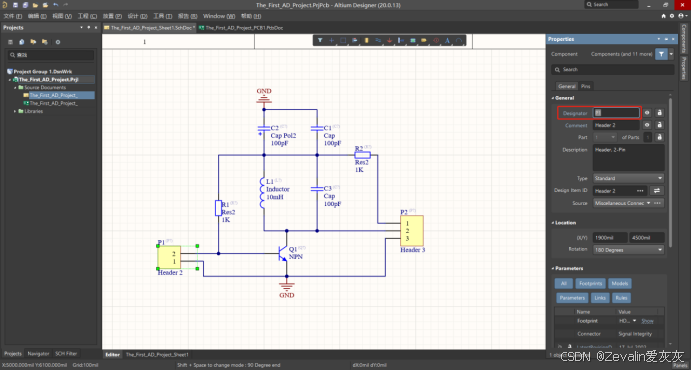
Task: Select the place wire tool in active bar
Action: 378,41
